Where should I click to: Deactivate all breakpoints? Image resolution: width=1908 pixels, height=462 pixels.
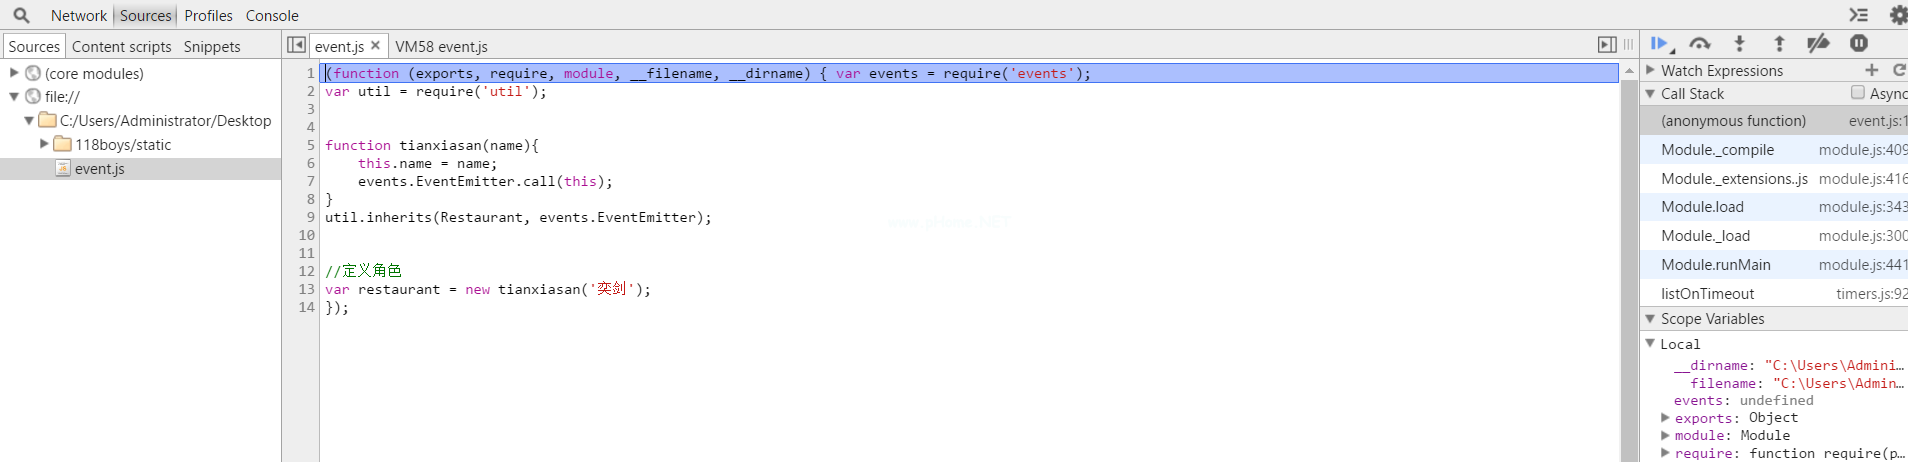point(1818,44)
